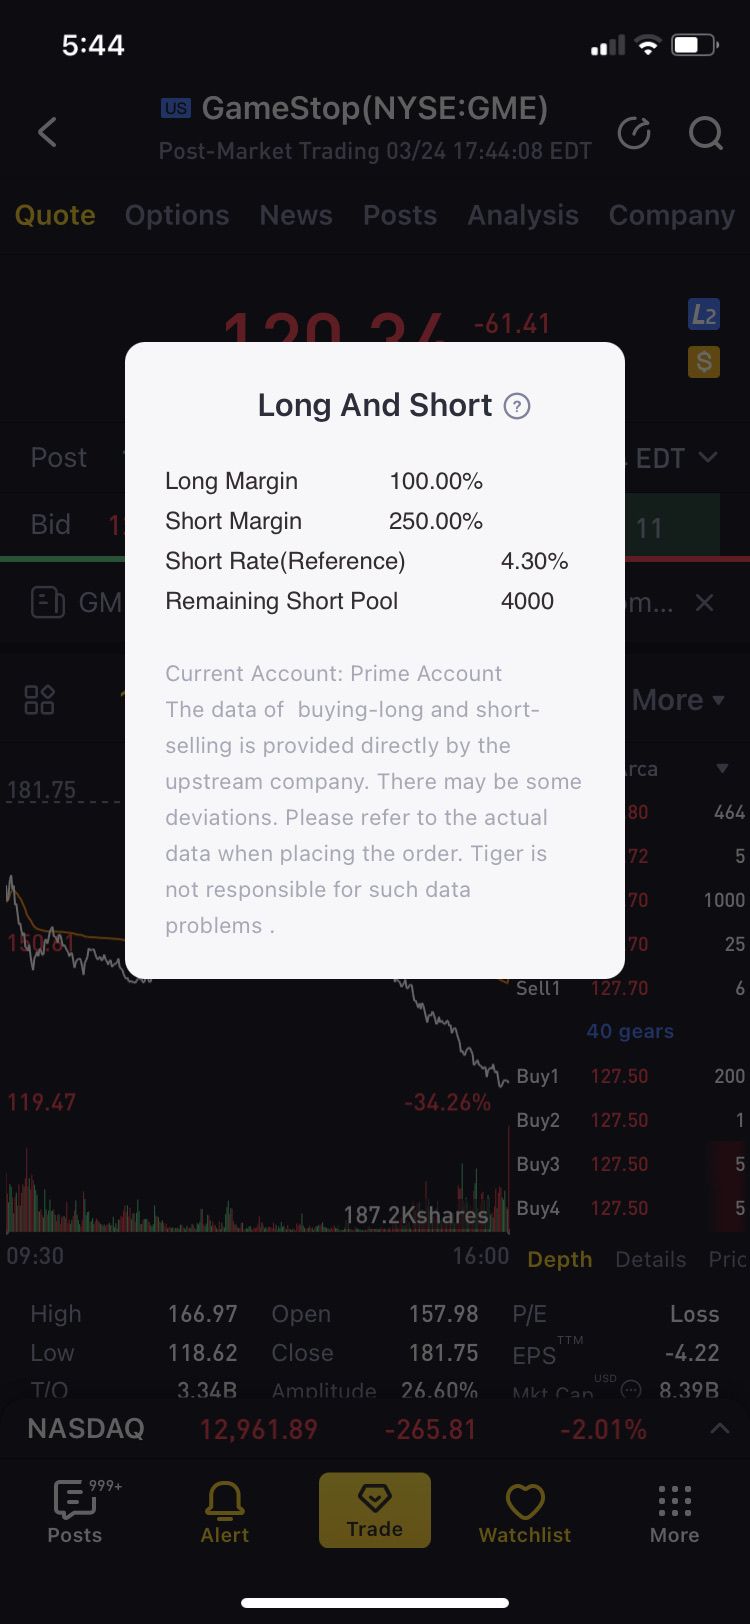Tap the back arrow icon

pyautogui.click(x=47, y=132)
